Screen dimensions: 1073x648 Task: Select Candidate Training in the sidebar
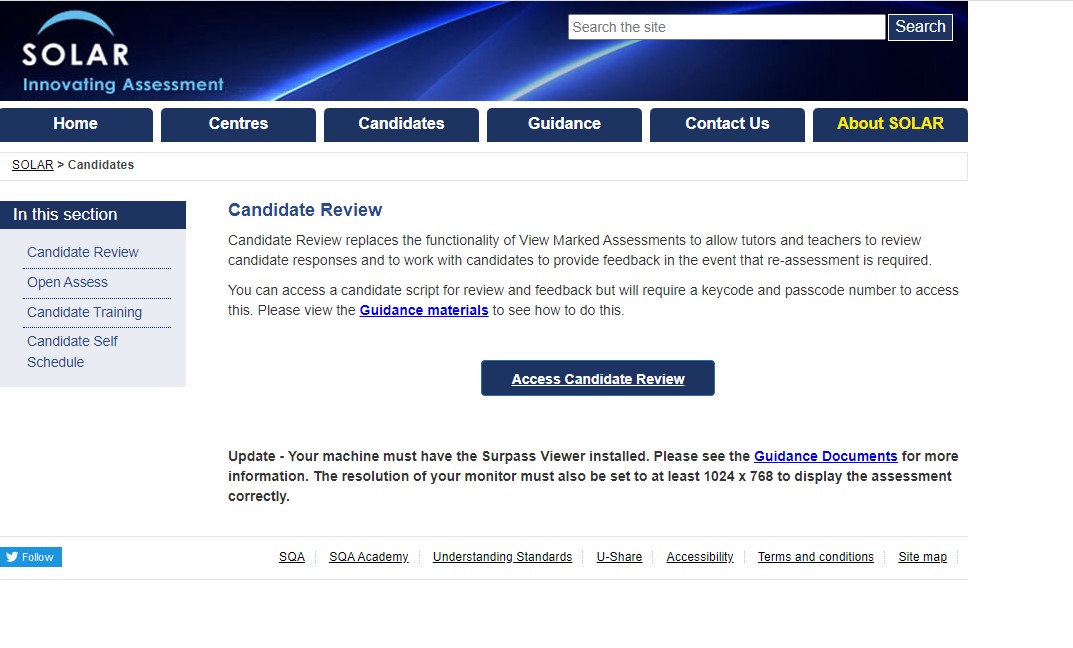point(85,313)
